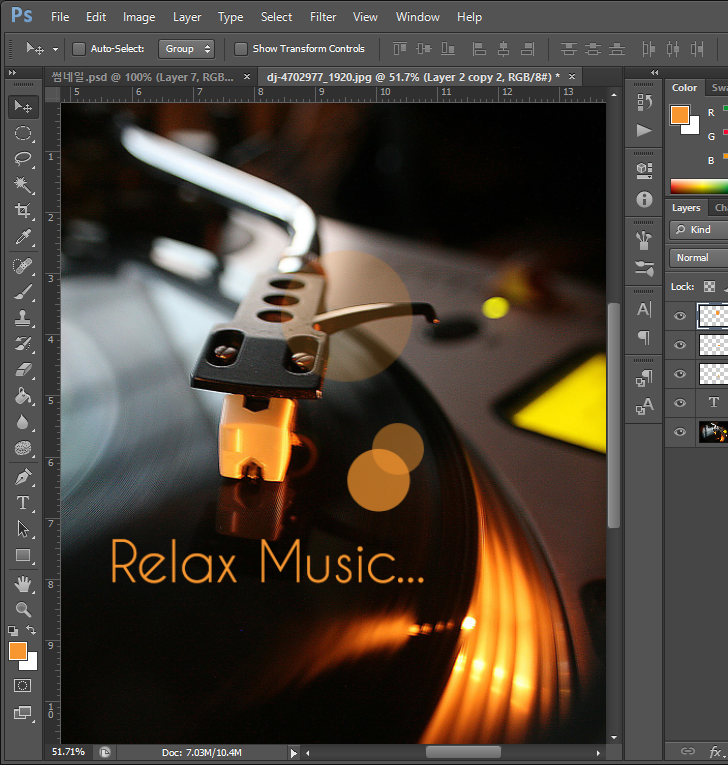
Task: Toggle lock transparent pixels
Action: click(x=709, y=286)
